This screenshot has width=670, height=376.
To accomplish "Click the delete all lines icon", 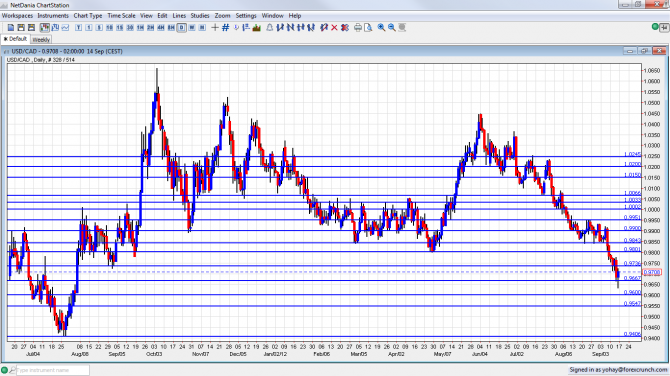I will pyautogui.click(x=345, y=27).
